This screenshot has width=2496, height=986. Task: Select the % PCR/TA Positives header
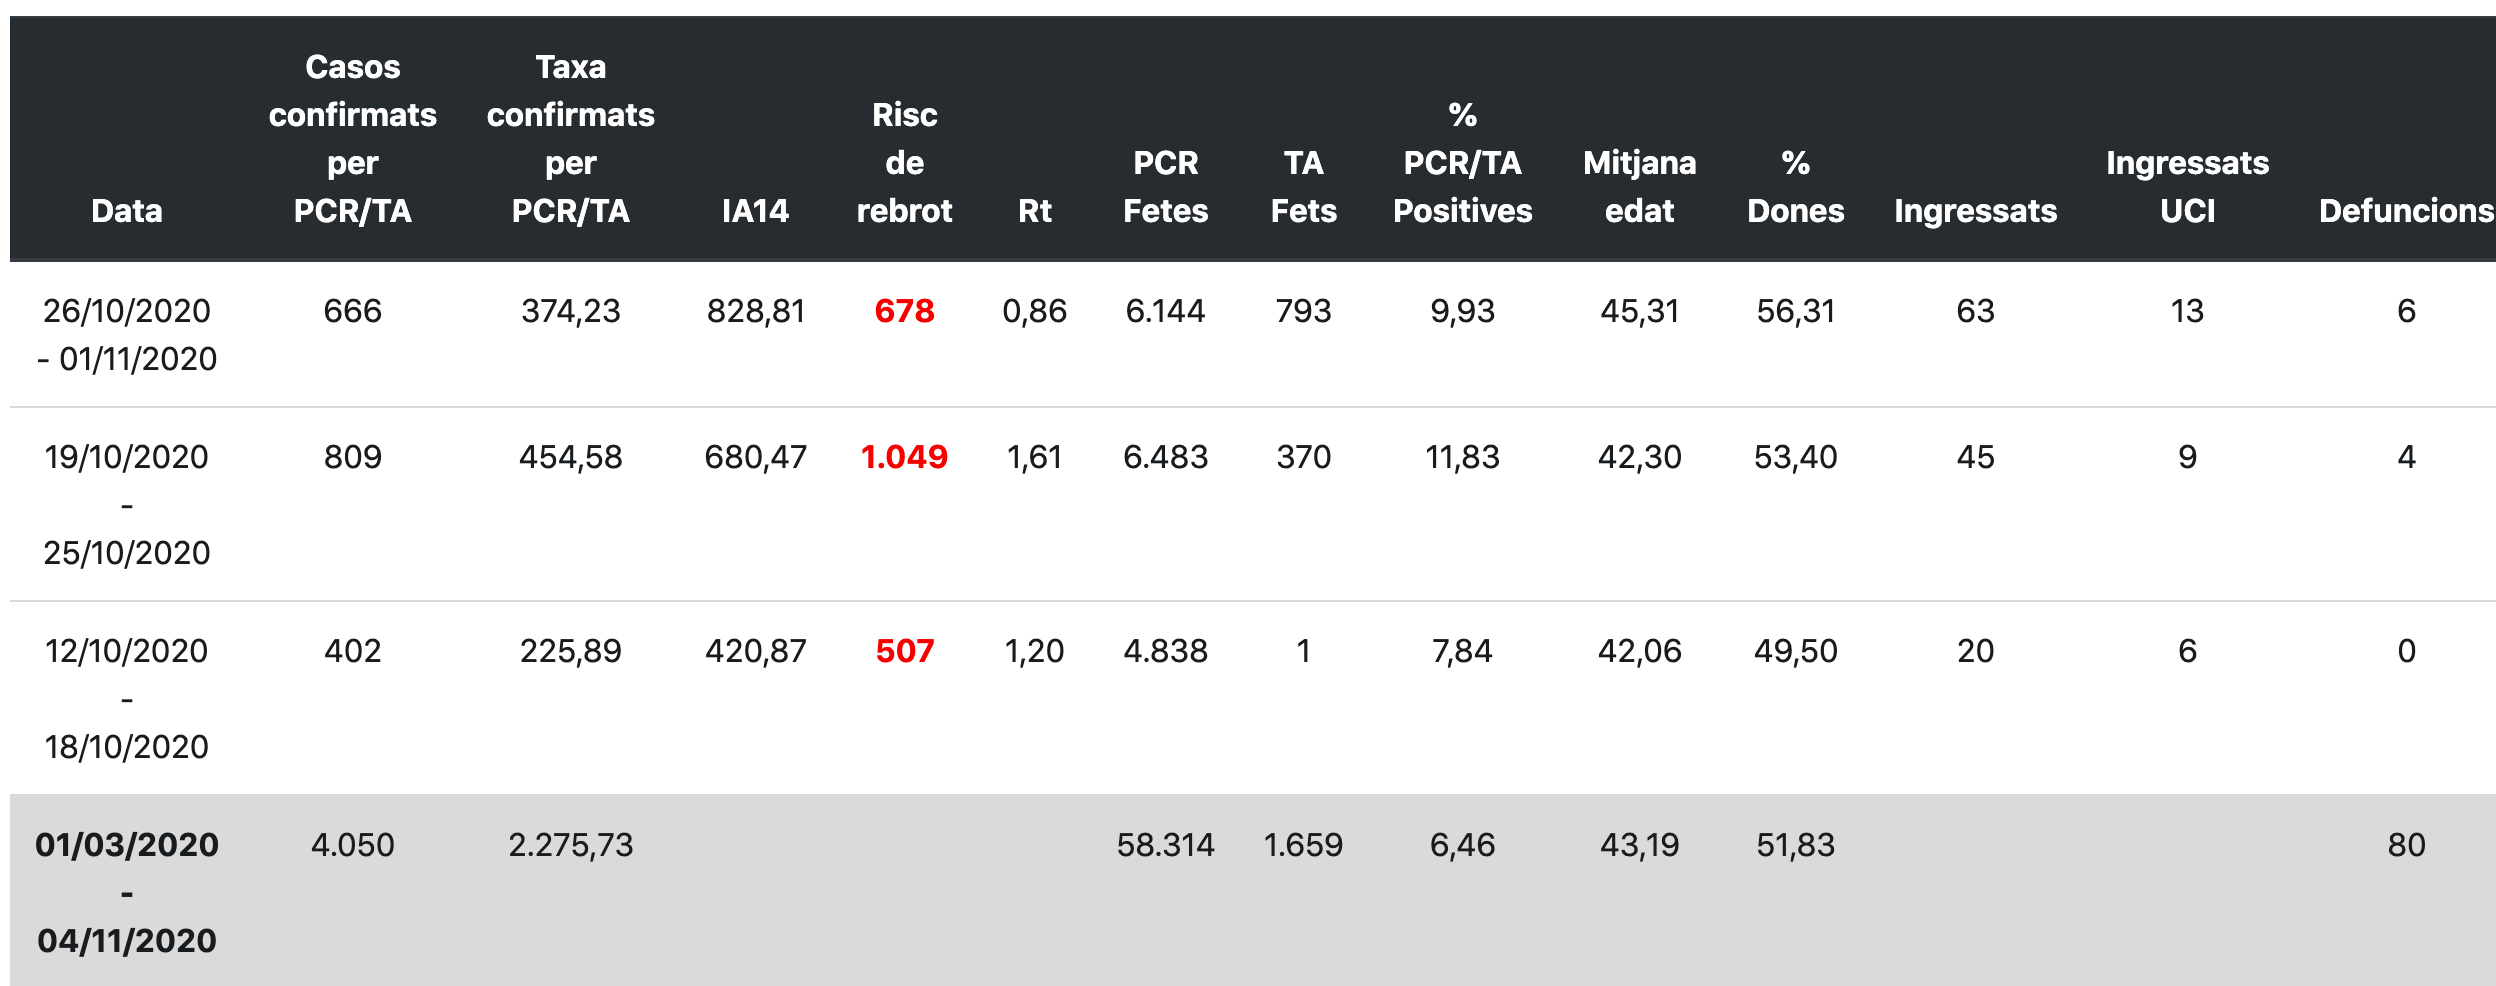pos(1462,163)
